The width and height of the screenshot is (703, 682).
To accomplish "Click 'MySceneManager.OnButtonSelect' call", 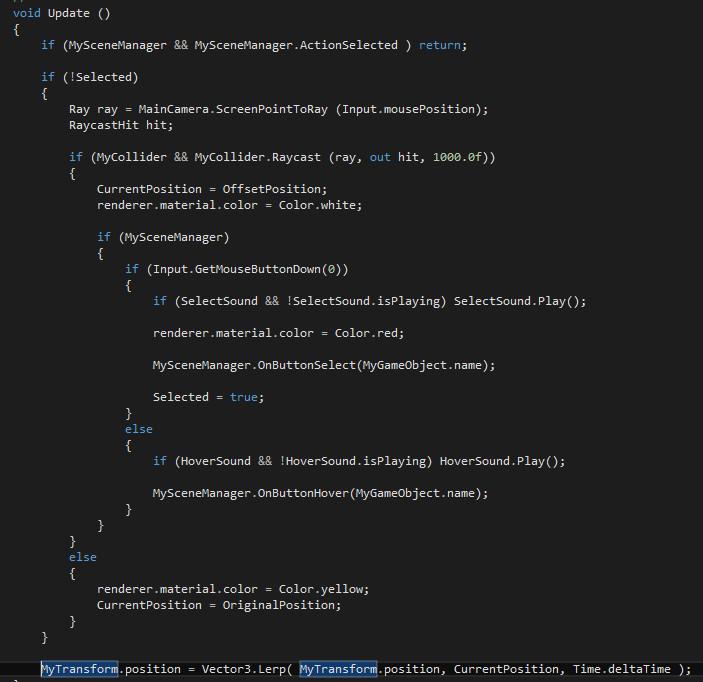I will coord(254,365).
